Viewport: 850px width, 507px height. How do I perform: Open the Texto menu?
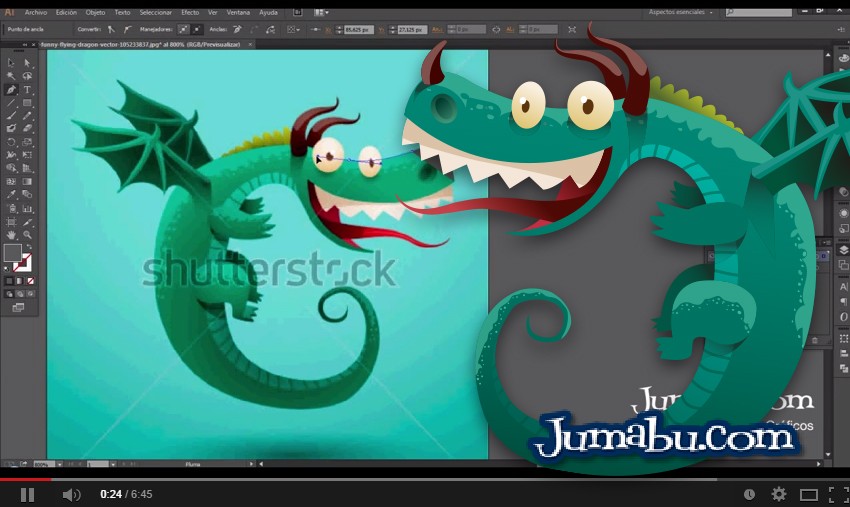[x=123, y=12]
